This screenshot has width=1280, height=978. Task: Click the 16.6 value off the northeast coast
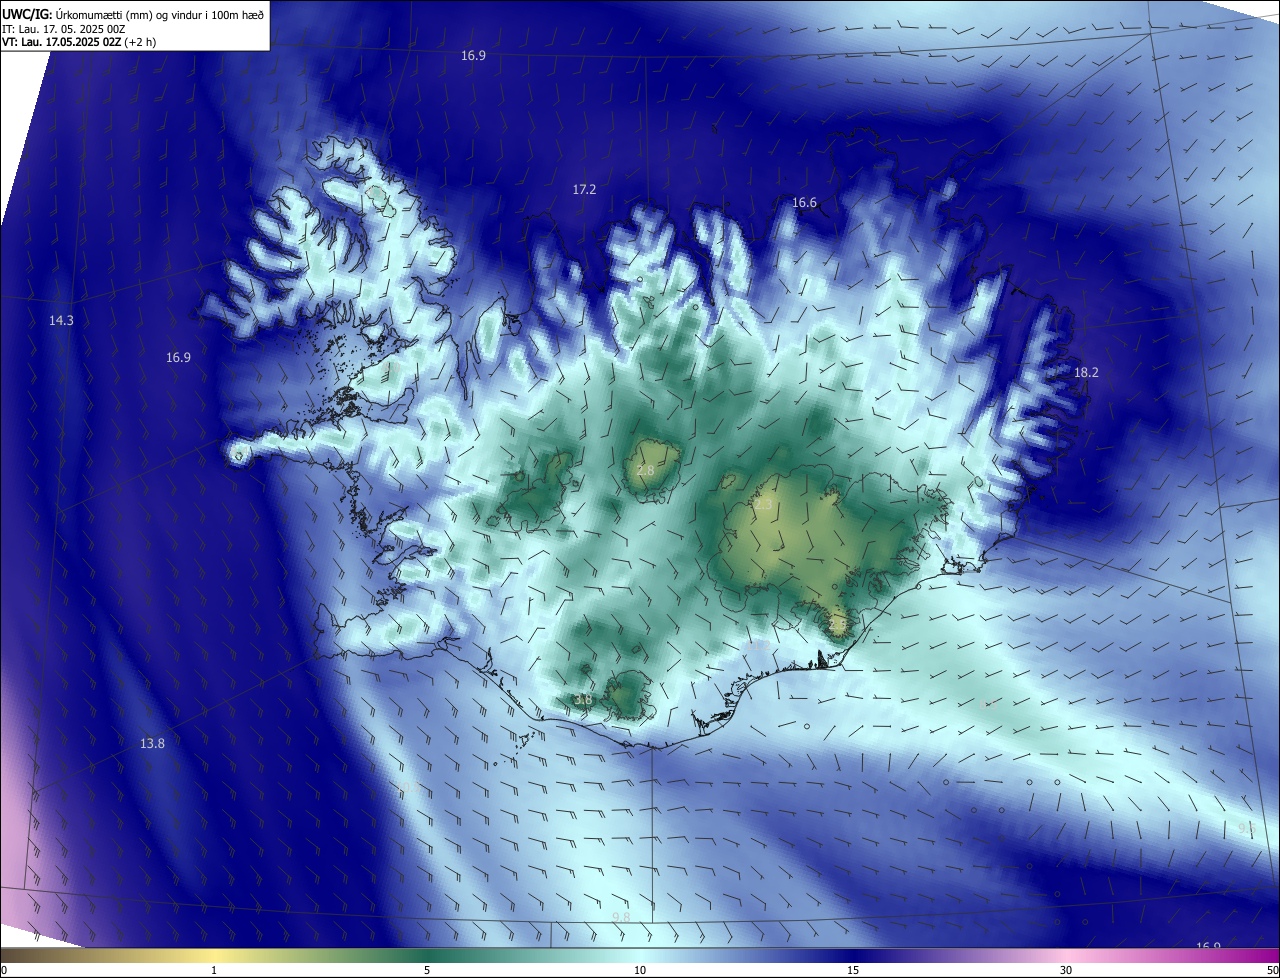coord(804,202)
